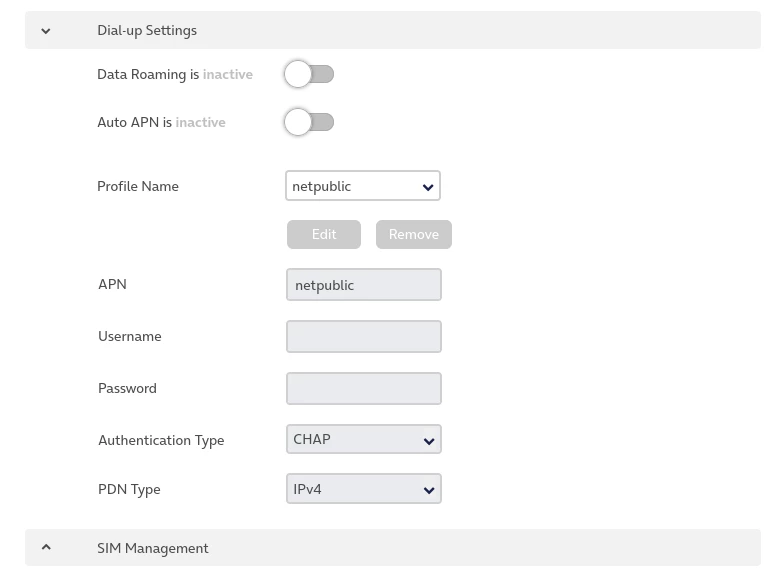Focus the empty Username text box
This screenshot has width=781, height=577.
tap(363, 337)
